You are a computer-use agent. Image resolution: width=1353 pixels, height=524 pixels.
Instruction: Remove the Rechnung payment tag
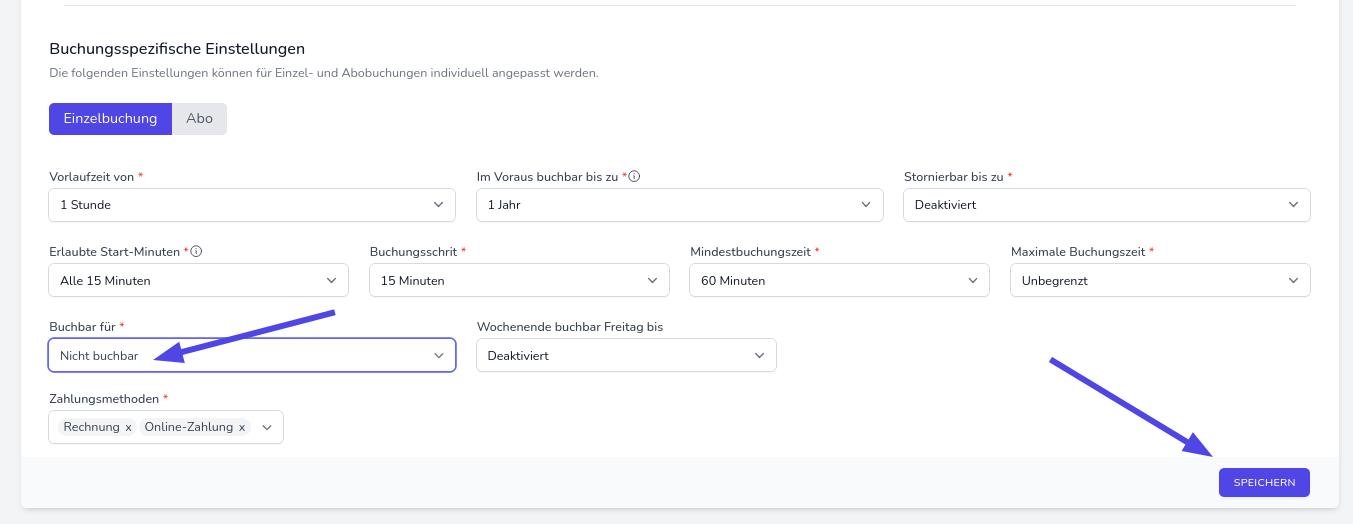128,428
